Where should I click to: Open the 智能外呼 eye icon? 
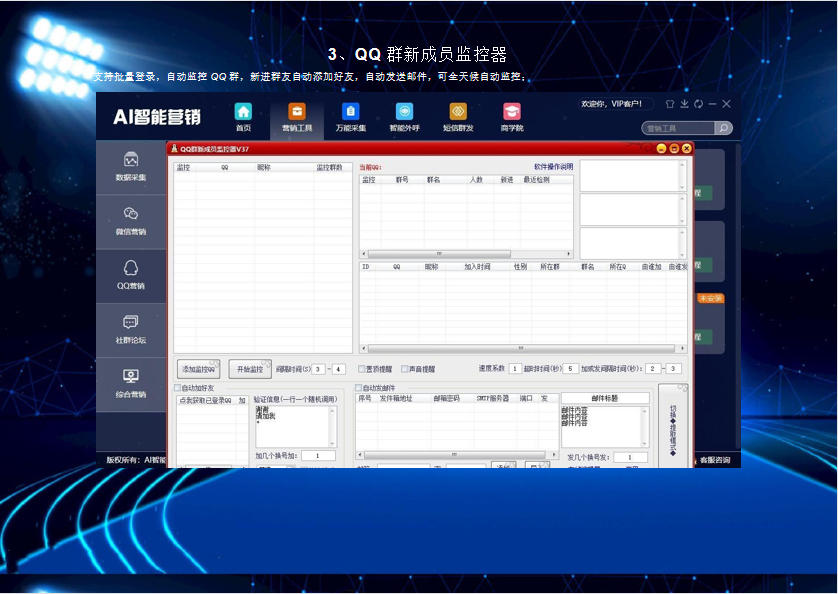(404, 112)
